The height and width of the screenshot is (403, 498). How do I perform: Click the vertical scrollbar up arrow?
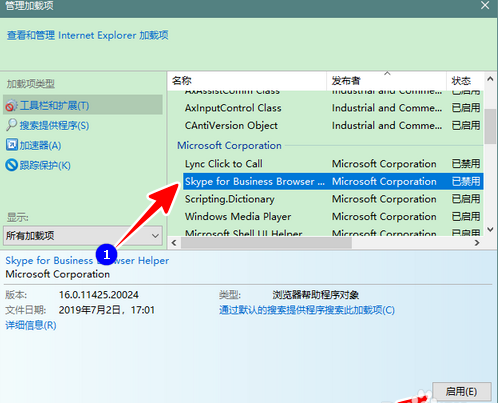pyautogui.click(x=490, y=79)
